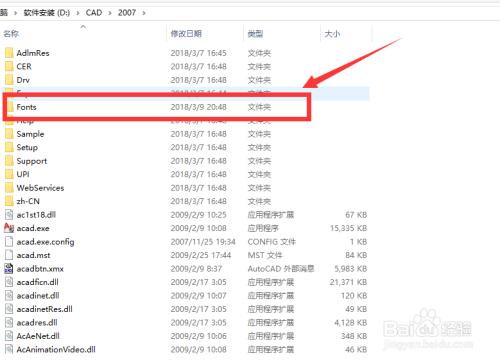Click the 15,335 KB size cell

click(349, 228)
